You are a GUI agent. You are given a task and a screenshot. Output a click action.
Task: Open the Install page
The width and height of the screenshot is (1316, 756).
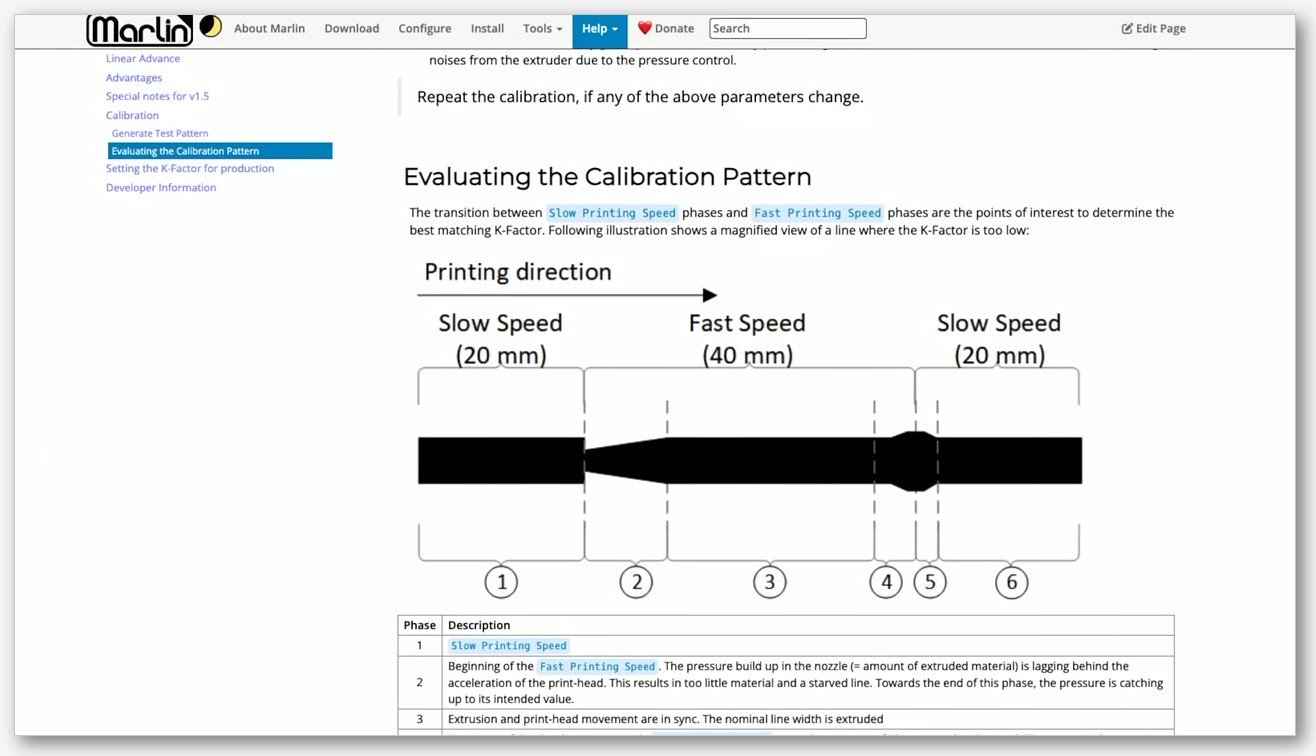point(487,29)
